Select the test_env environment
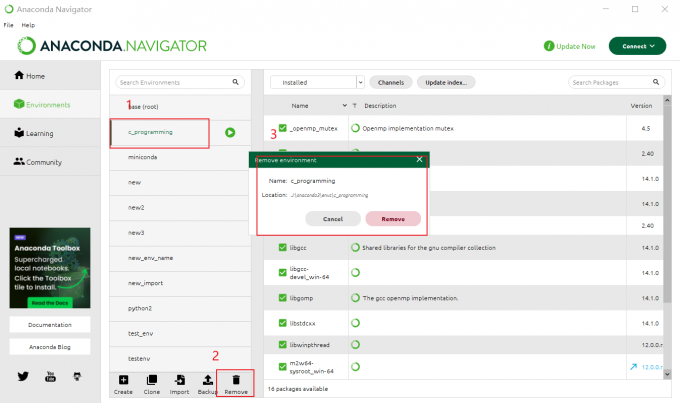Viewport: 680px width, 403px height. (x=180, y=333)
